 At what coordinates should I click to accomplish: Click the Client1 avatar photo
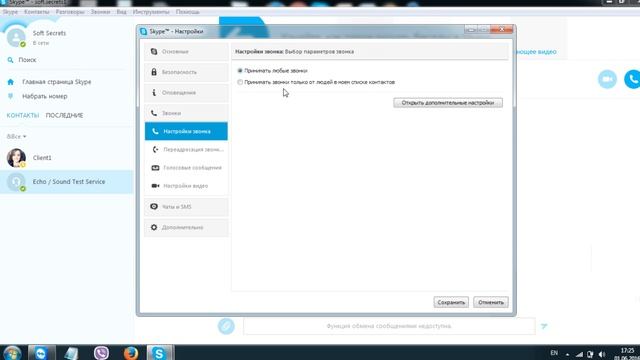pyautogui.click(x=16, y=158)
